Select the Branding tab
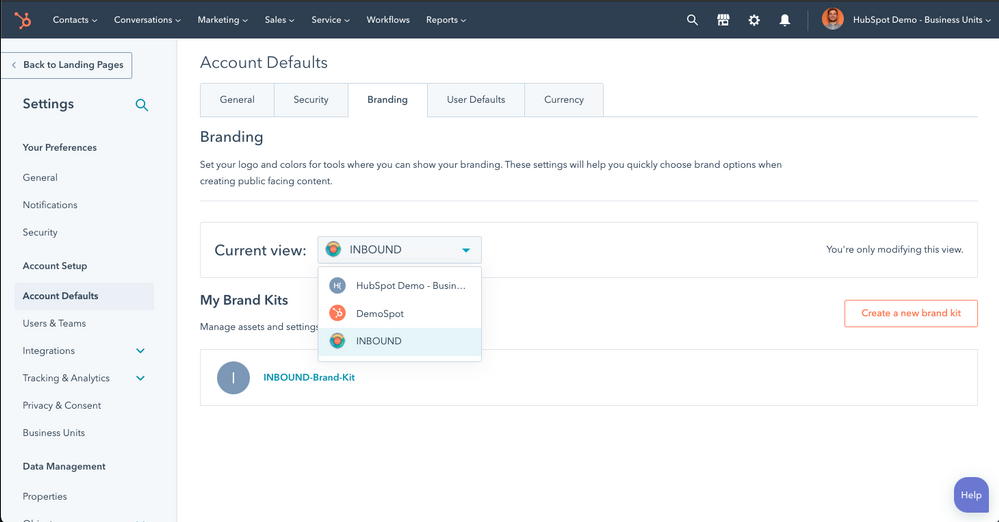This screenshot has width=999, height=522. [387, 100]
